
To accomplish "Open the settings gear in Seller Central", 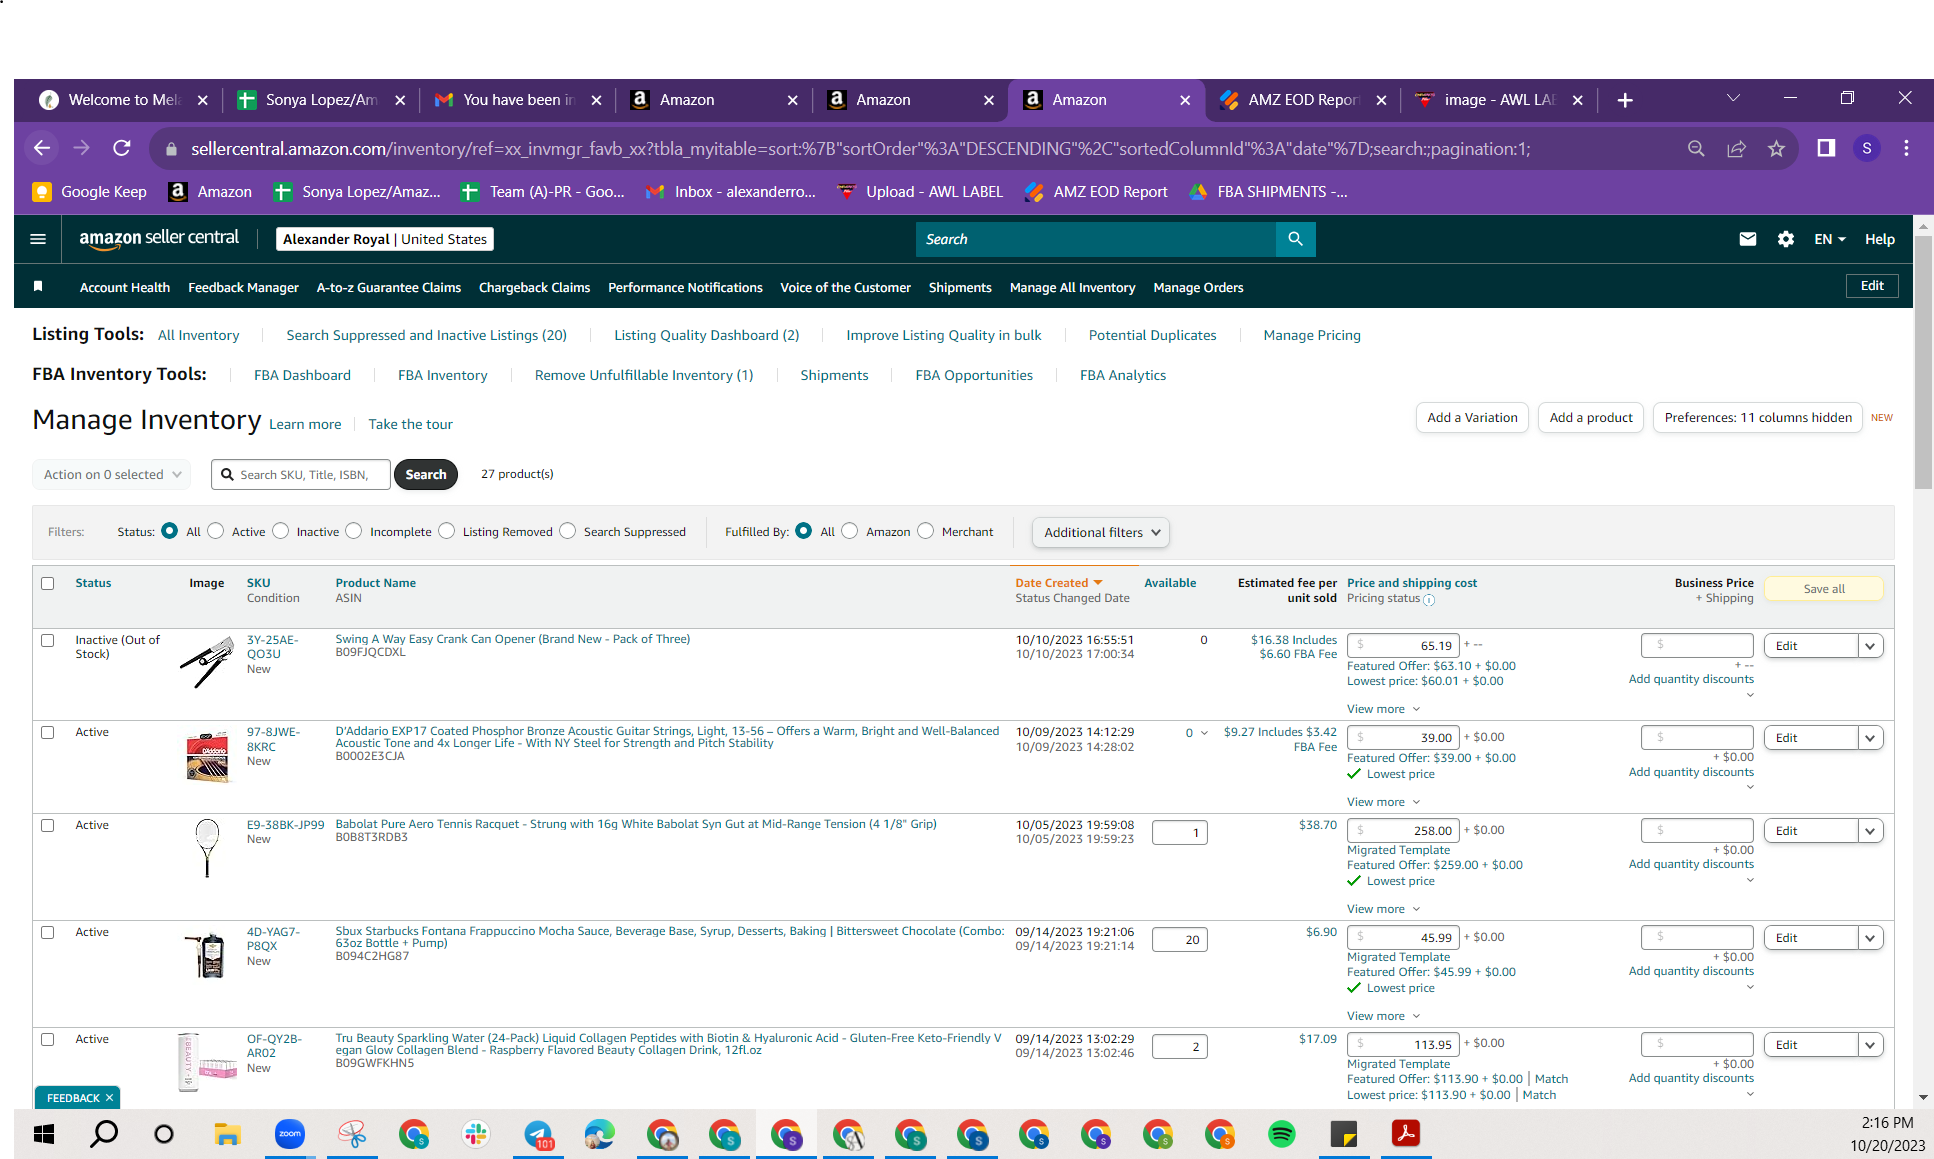I will pos(1786,239).
